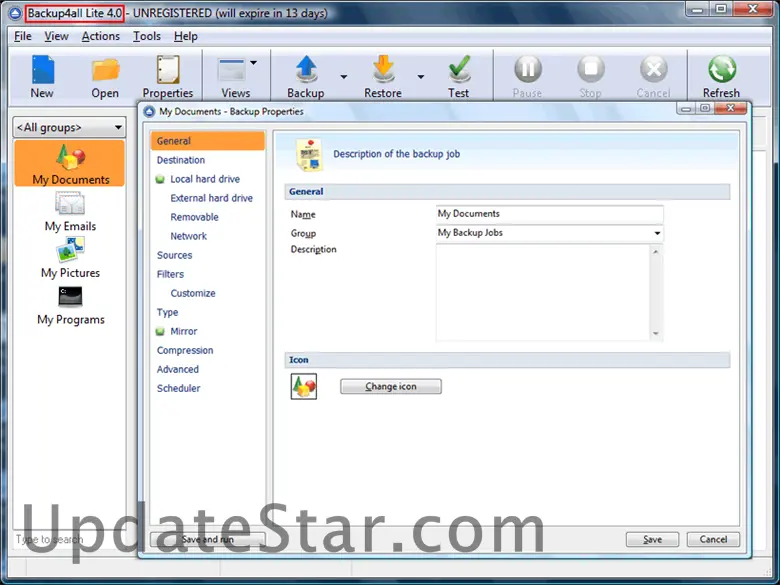Image resolution: width=780 pixels, height=585 pixels.
Task: Start the Backup with blue arrow icon
Action: (x=306, y=69)
